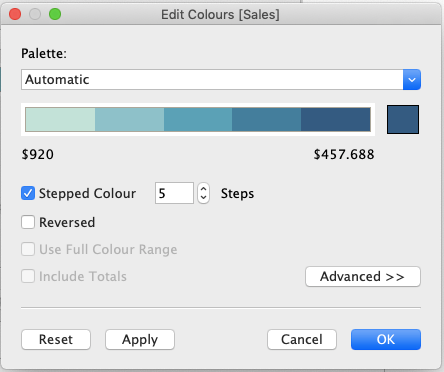Enable the Reversed checkbox
This screenshot has width=444, height=372.
tap(28, 222)
